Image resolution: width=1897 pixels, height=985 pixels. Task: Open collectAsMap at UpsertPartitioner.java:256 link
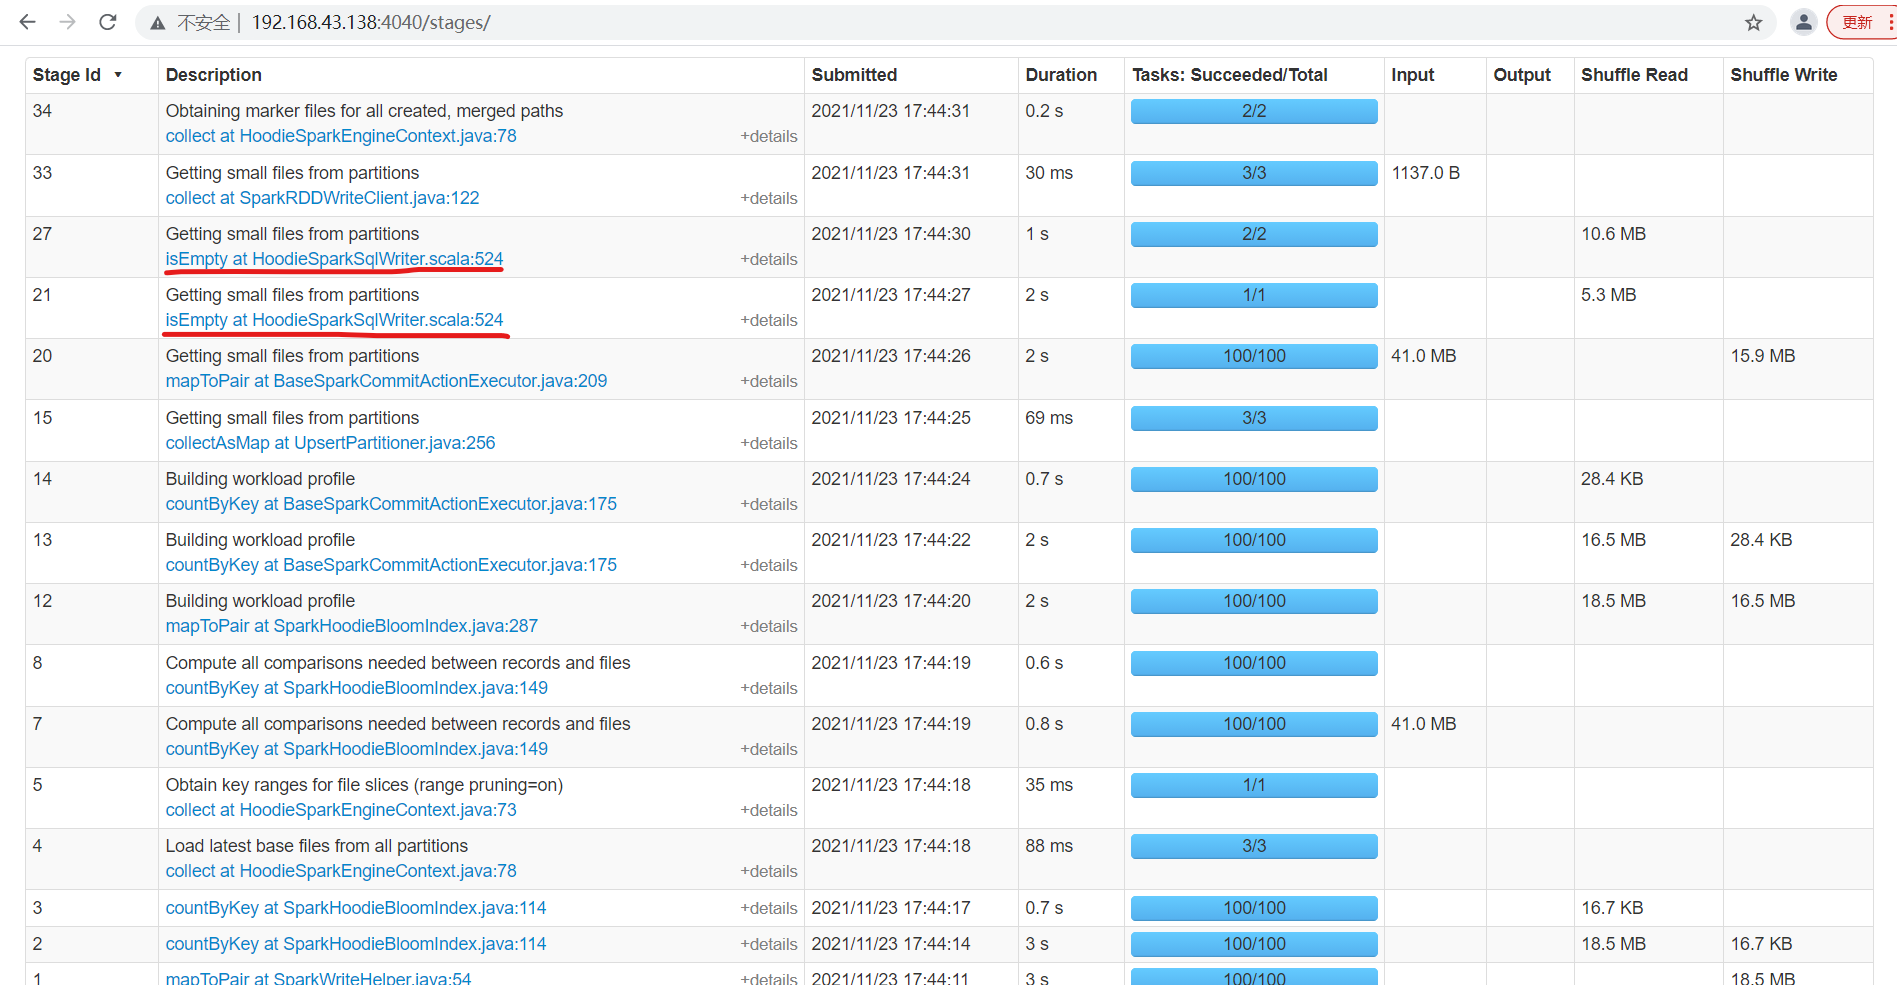tap(330, 443)
